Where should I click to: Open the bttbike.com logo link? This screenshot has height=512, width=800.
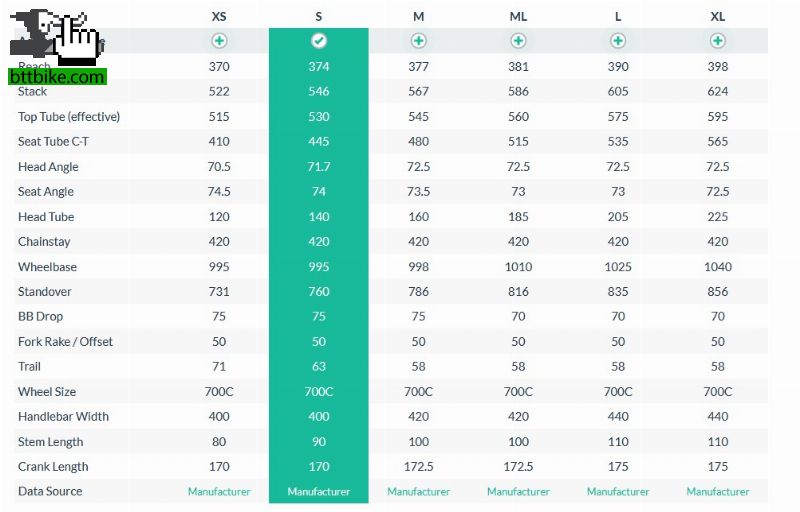[x=56, y=76]
